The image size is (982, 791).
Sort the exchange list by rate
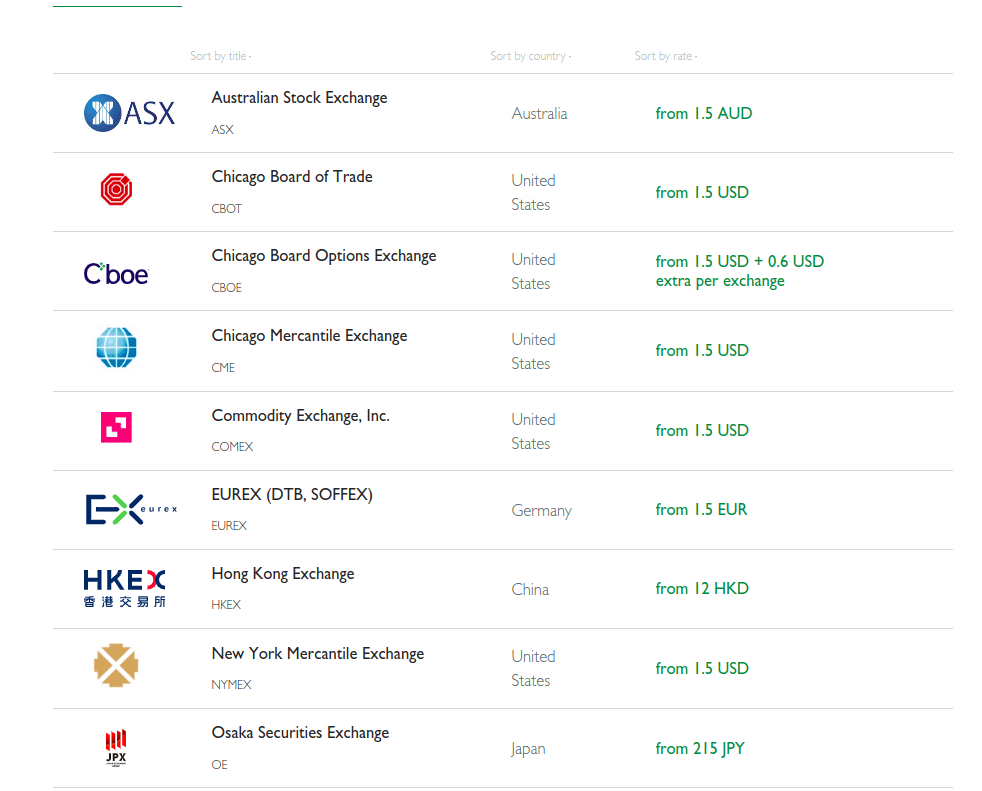(665, 56)
